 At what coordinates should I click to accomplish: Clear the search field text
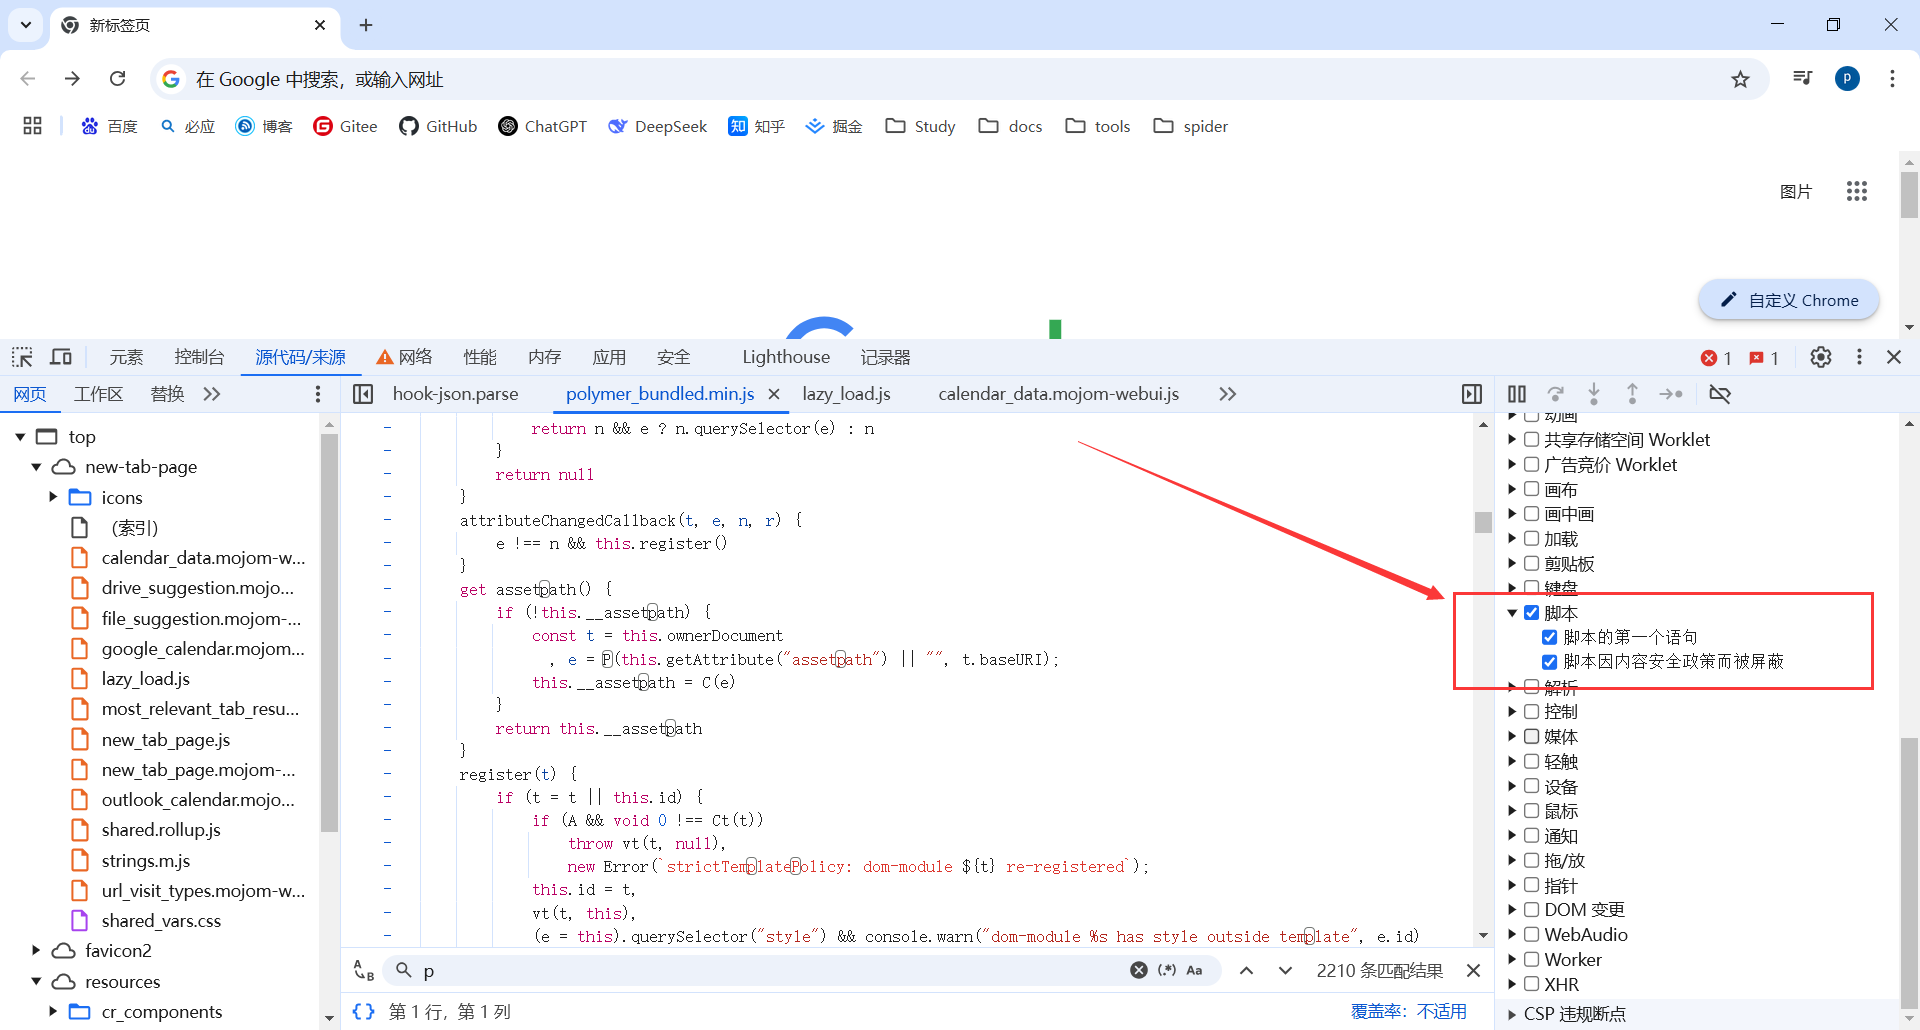click(1139, 970)
